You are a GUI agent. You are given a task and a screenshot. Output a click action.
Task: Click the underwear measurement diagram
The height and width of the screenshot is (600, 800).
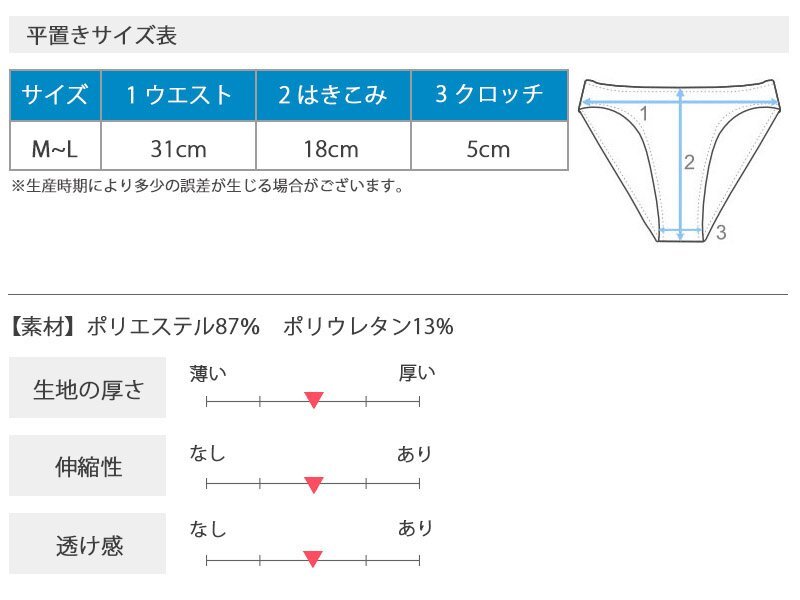tap(681, 160)
